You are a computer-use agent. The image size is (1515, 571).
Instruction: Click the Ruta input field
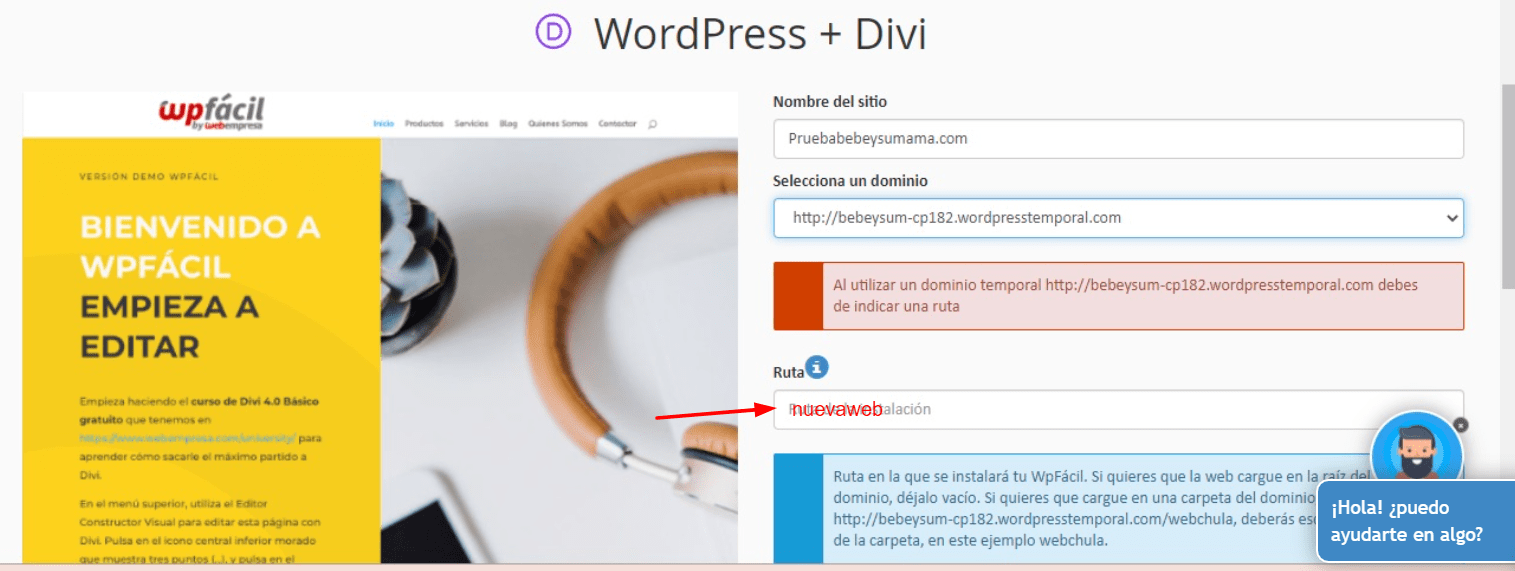[1118, 409]
